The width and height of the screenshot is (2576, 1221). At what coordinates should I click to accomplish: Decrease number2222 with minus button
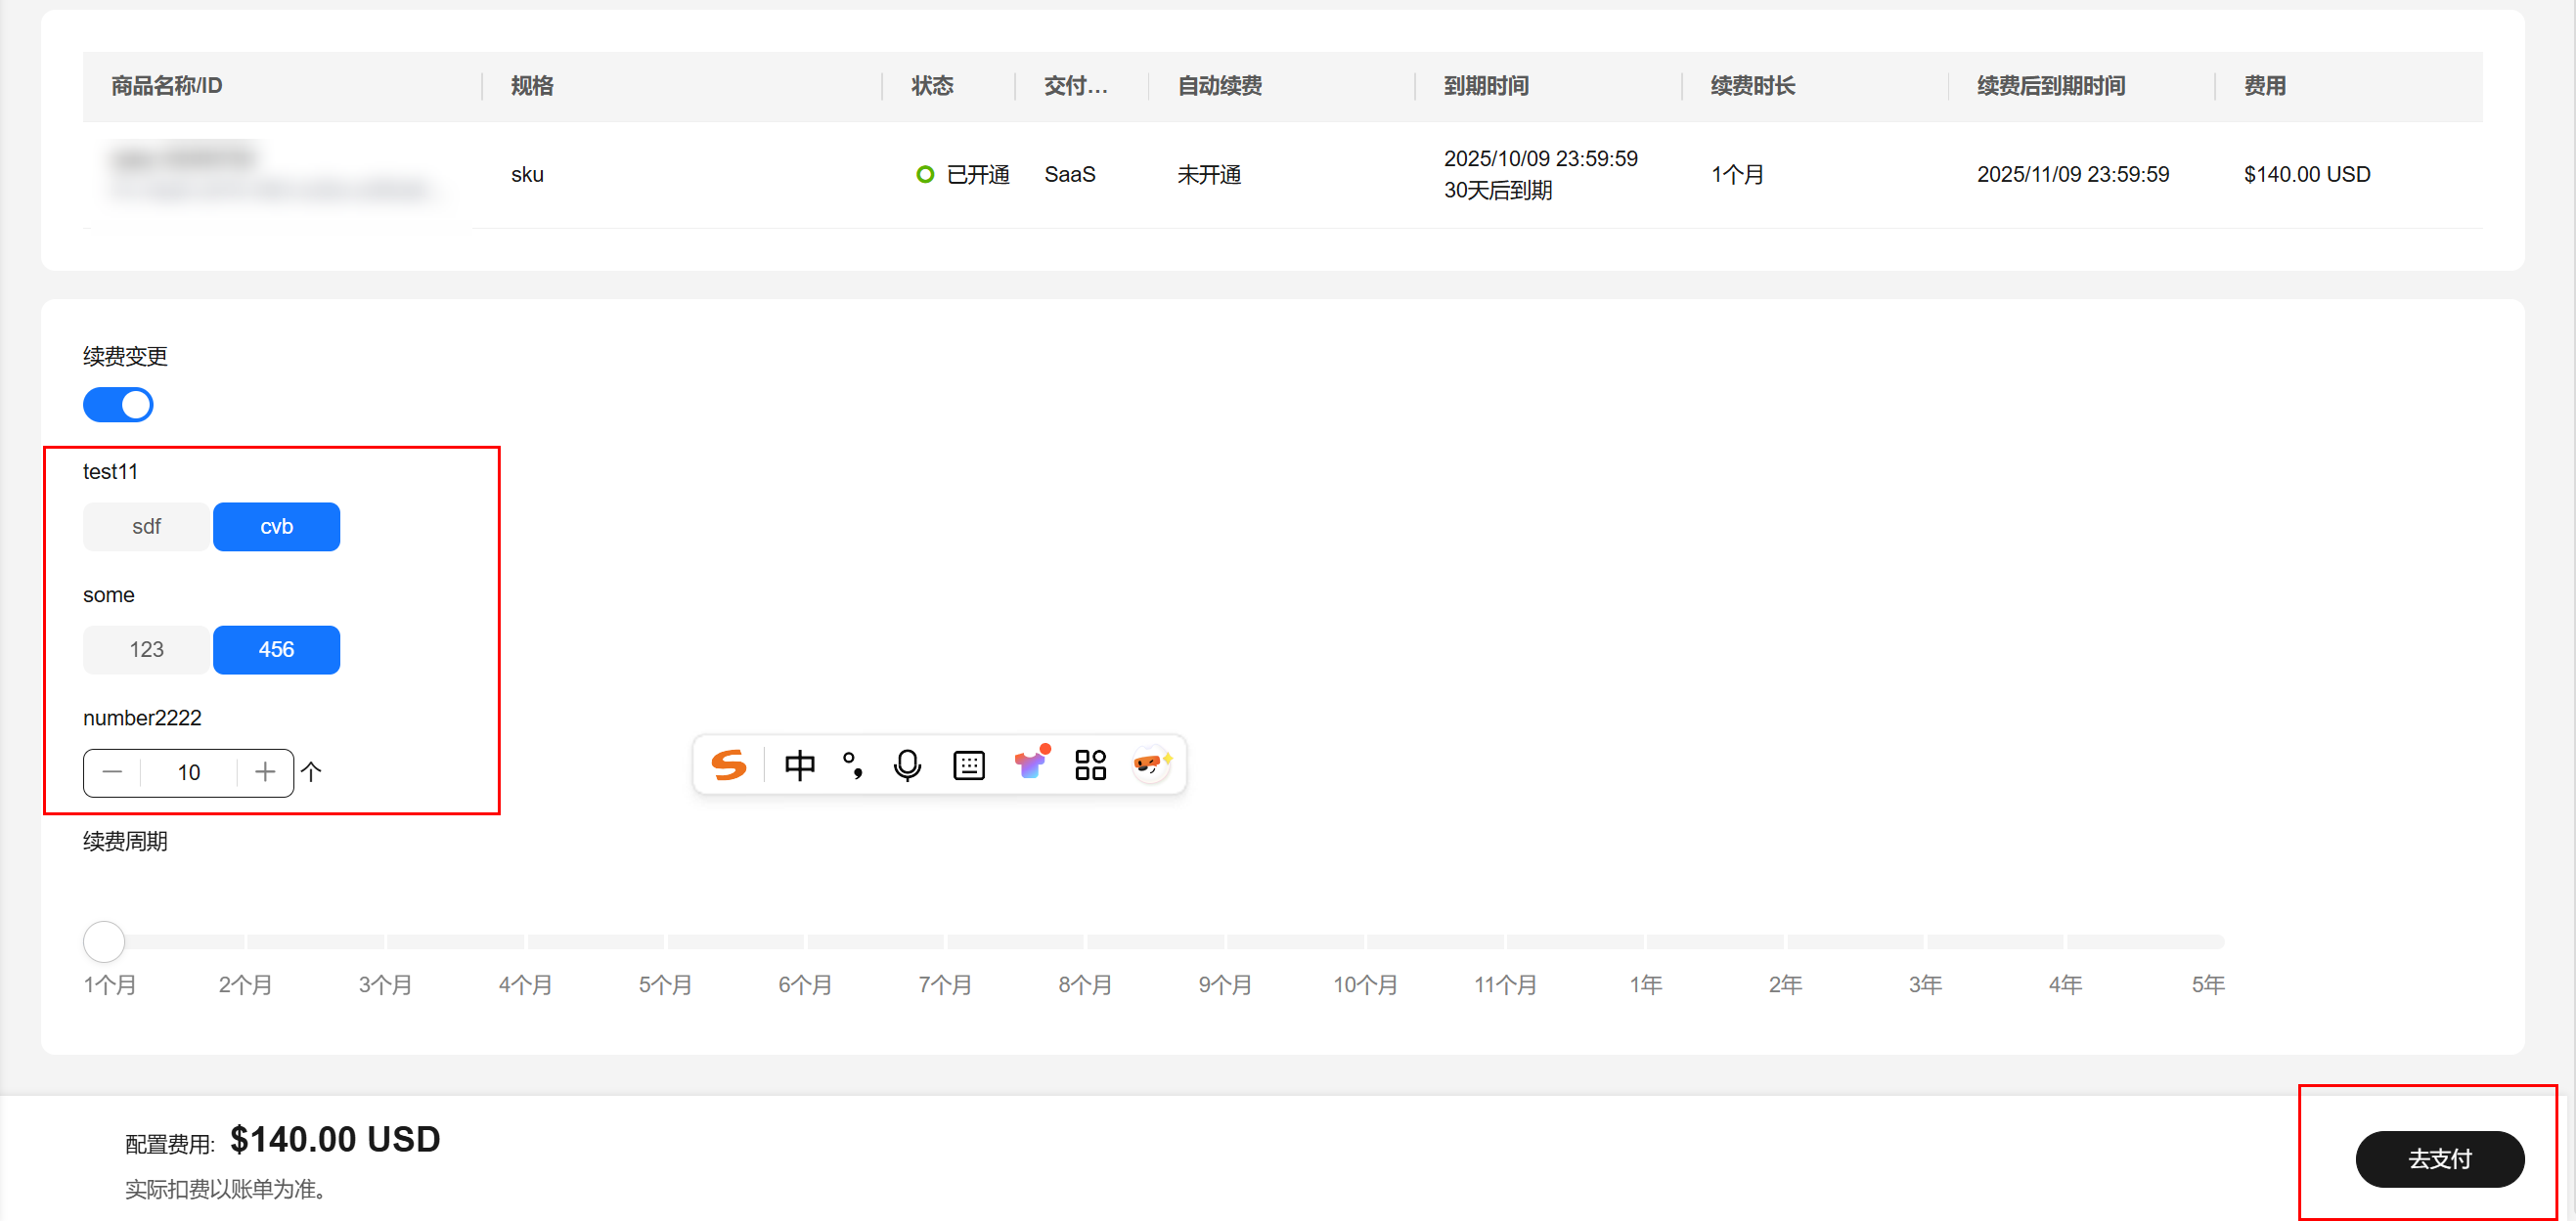click(x=112, y=773)
